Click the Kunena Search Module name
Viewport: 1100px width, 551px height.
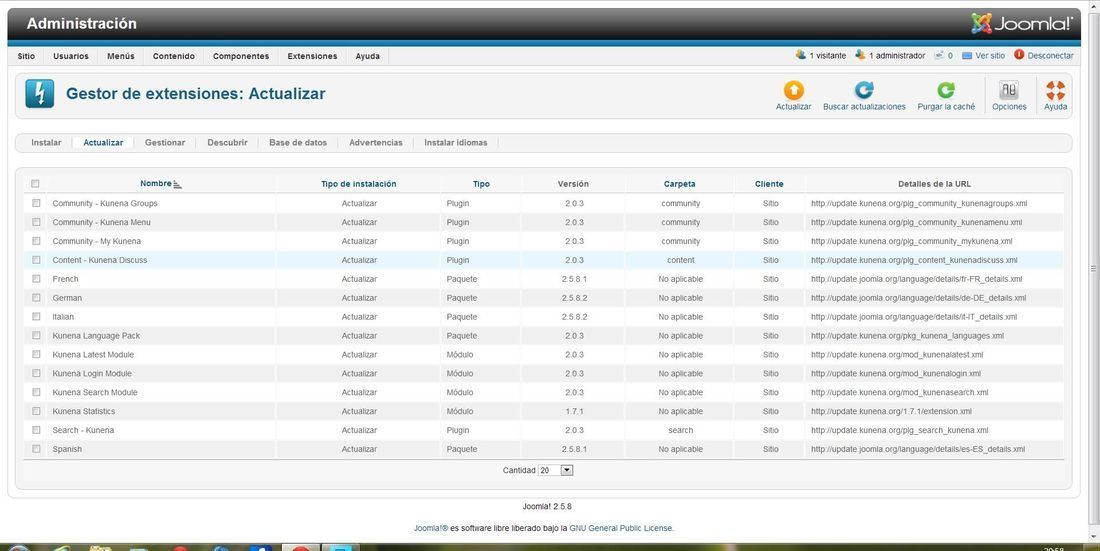(95, 392)
